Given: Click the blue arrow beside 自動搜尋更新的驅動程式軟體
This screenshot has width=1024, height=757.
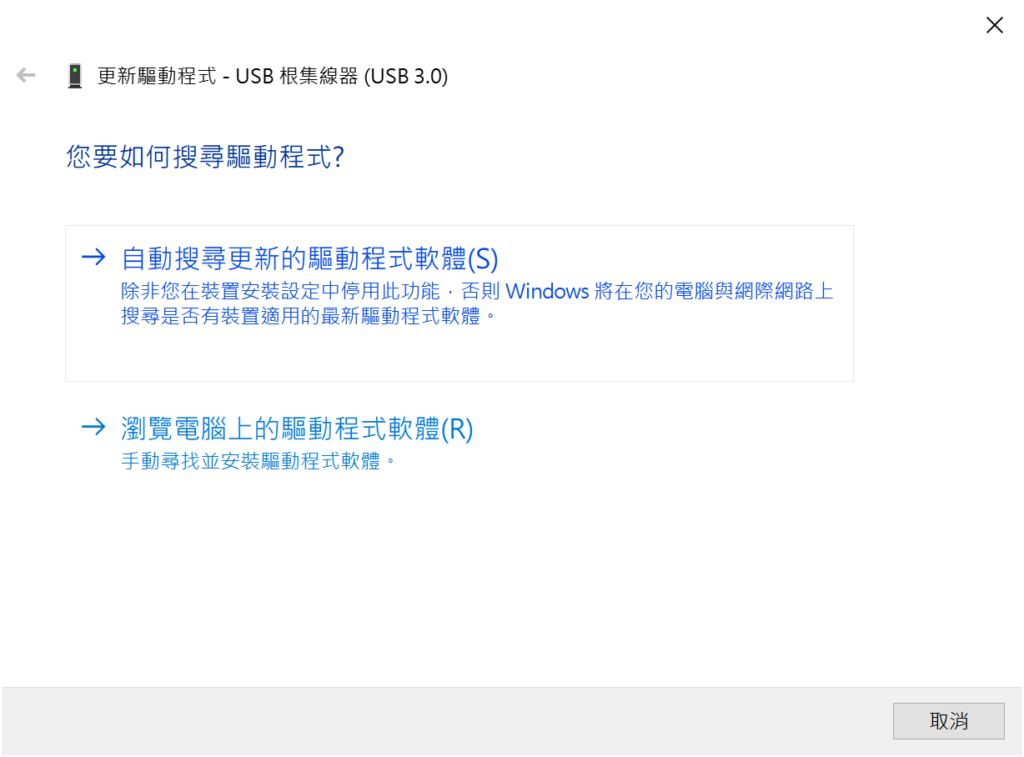Looking at the screenshot, I should [93, 257].
